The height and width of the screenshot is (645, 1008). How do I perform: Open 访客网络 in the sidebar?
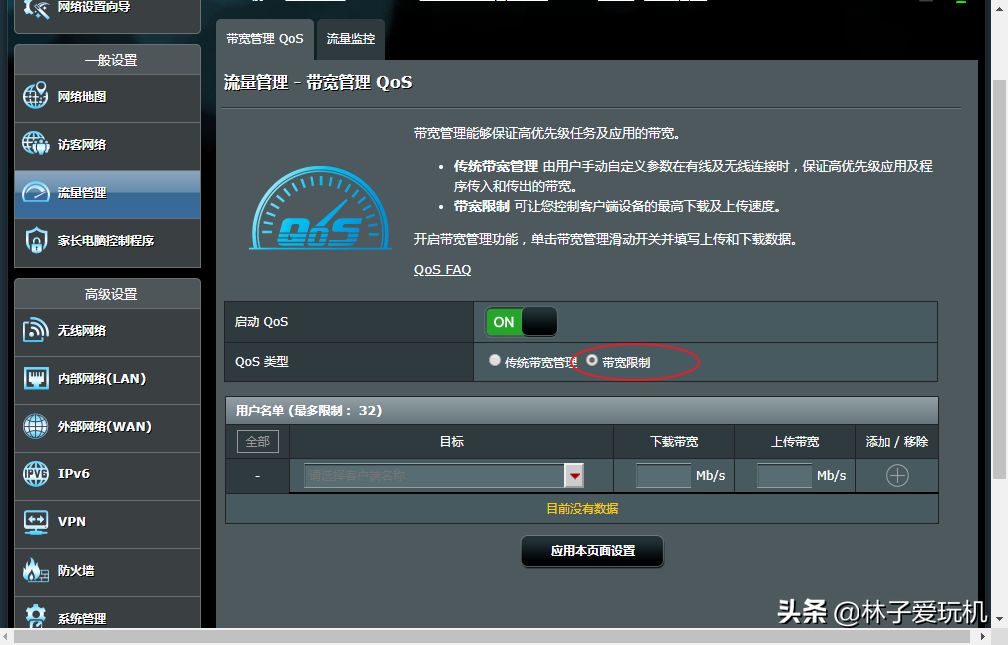point(107,145)
